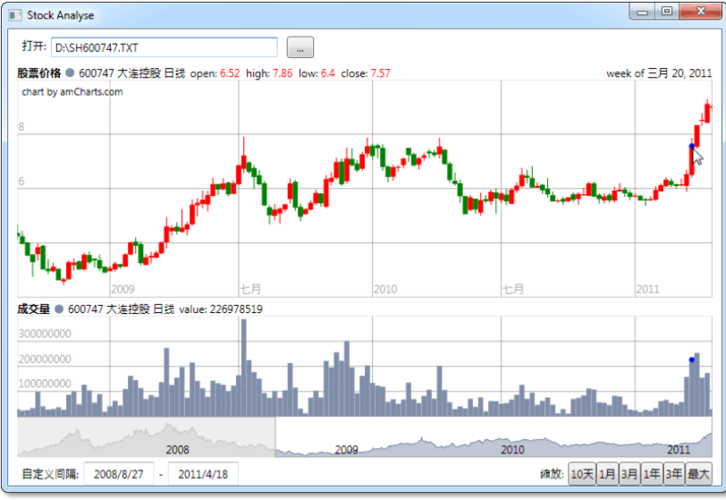726x500 pixels.
Task: Click the selected range in the scrollbar navigator
Action: [494, 437]
